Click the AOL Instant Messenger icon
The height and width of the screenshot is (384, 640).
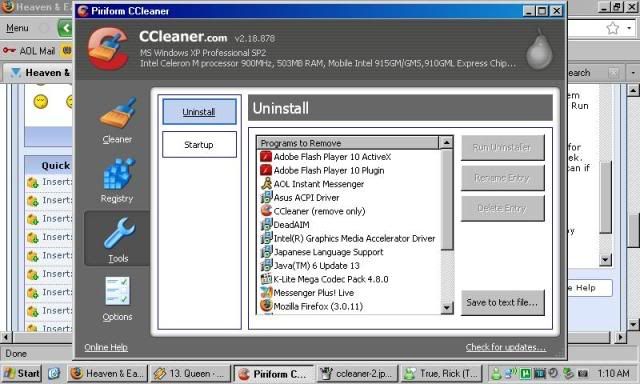pos(266,184)
